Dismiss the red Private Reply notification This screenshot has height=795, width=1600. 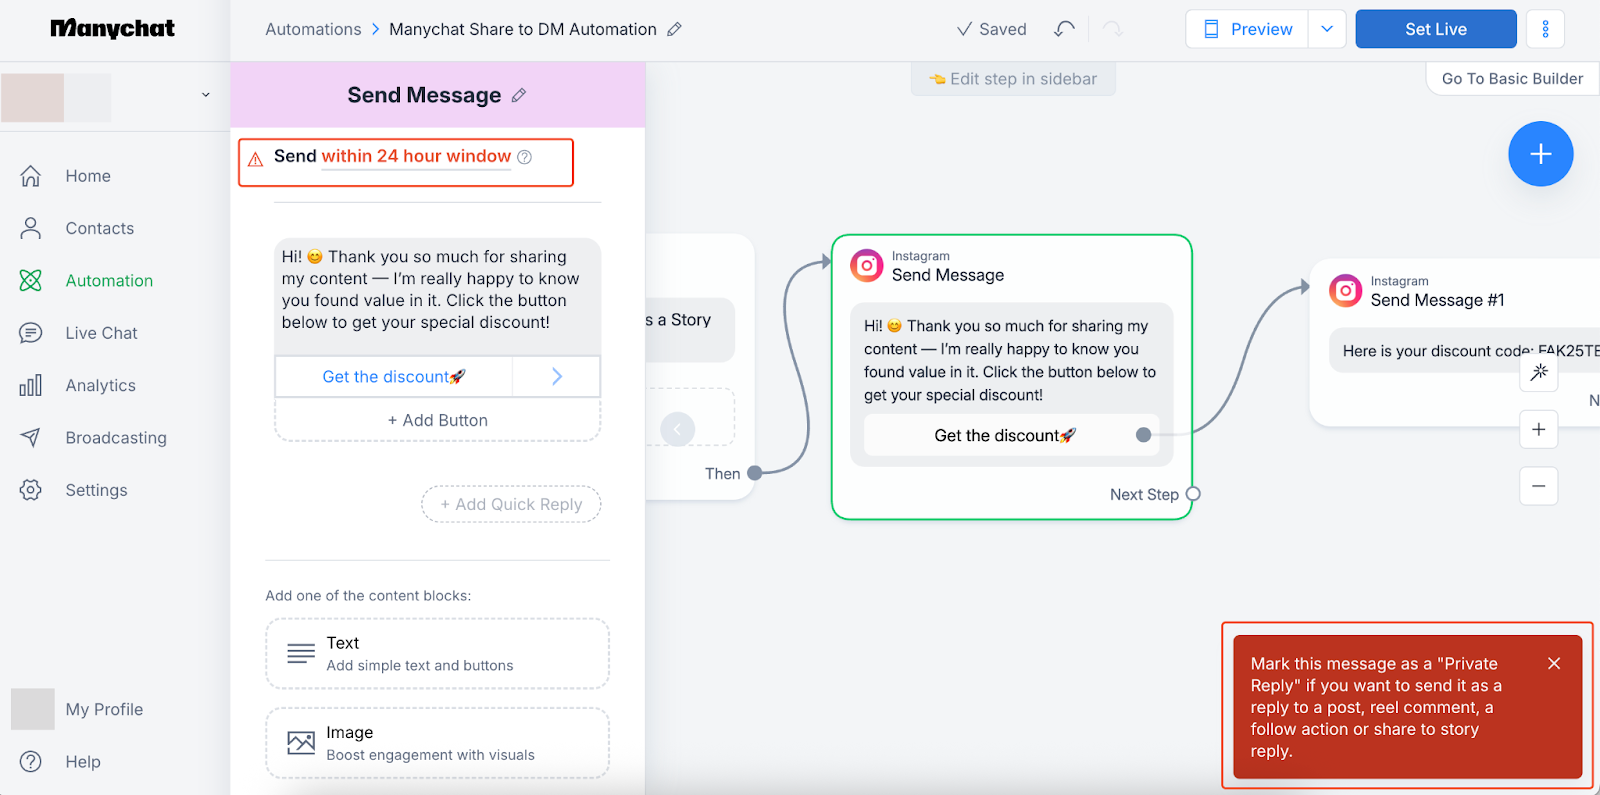1554,663
